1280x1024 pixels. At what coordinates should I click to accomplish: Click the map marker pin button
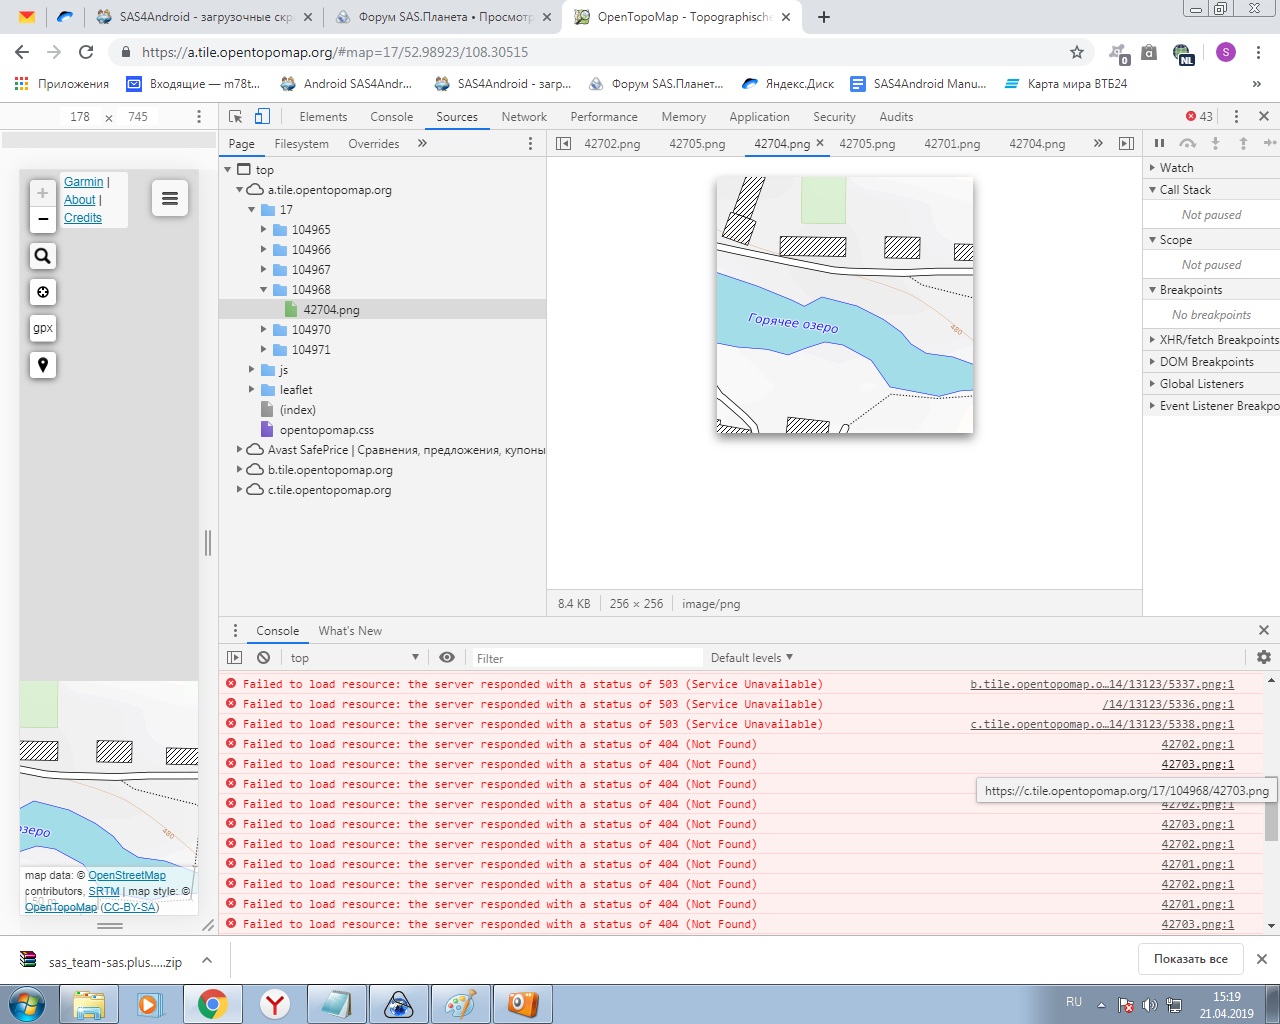click(x=42, y=365)
